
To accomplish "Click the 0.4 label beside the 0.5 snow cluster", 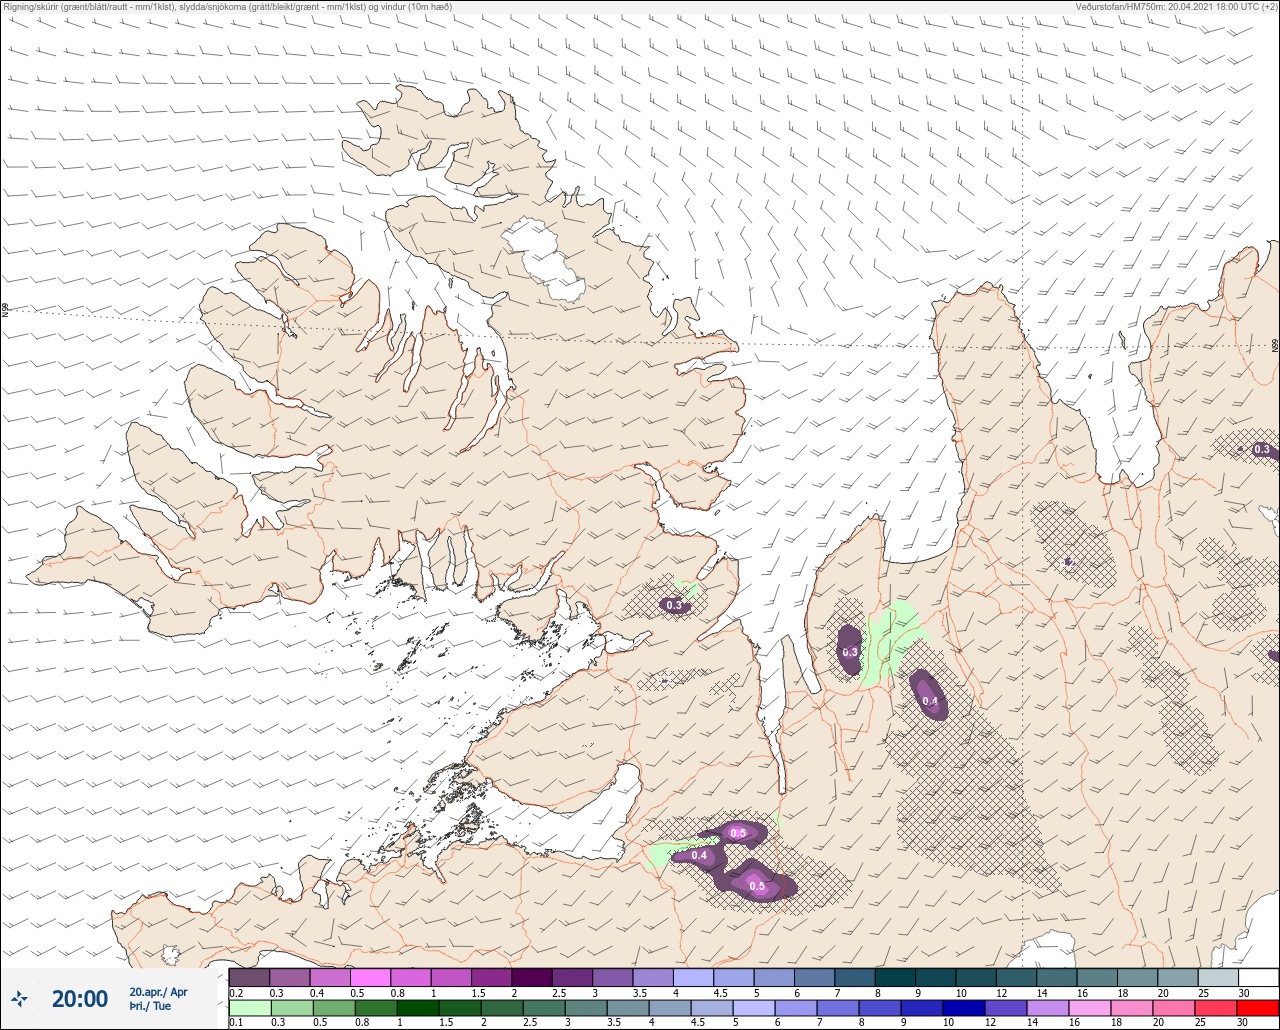I will coord(699,855).
